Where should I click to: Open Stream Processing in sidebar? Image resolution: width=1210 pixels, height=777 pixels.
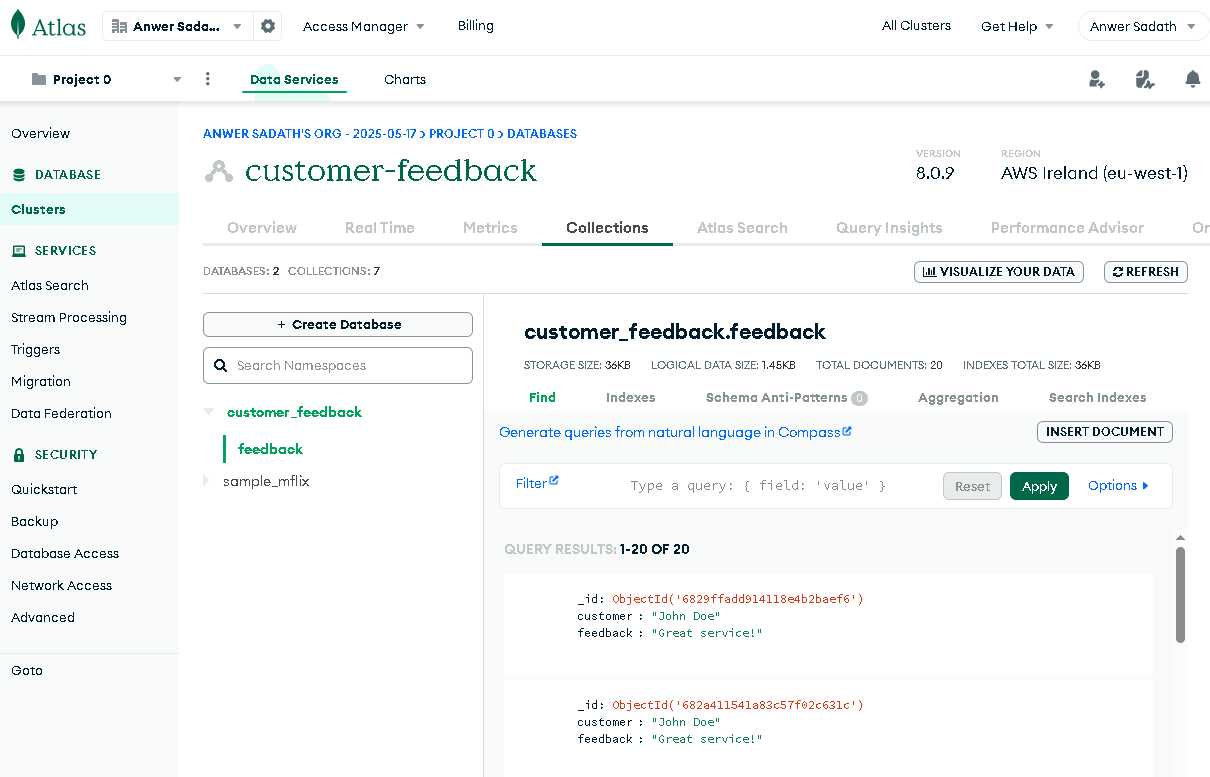pos(69,318)
